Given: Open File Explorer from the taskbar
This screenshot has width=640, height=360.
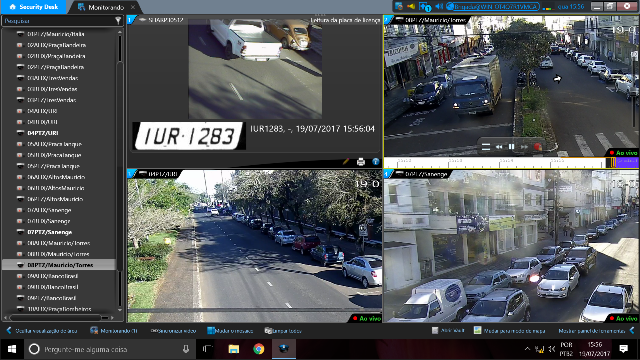Looking at the screenshot, I should tap(233, 349).
